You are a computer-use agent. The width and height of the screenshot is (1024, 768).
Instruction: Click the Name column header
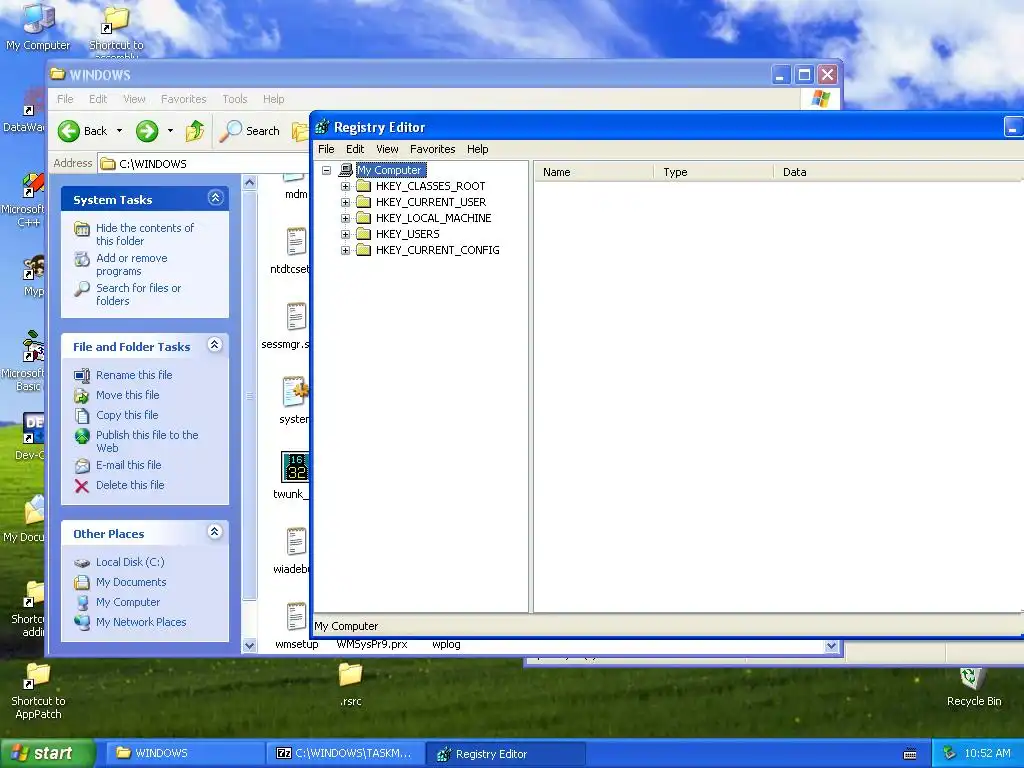tap(594, 172)
